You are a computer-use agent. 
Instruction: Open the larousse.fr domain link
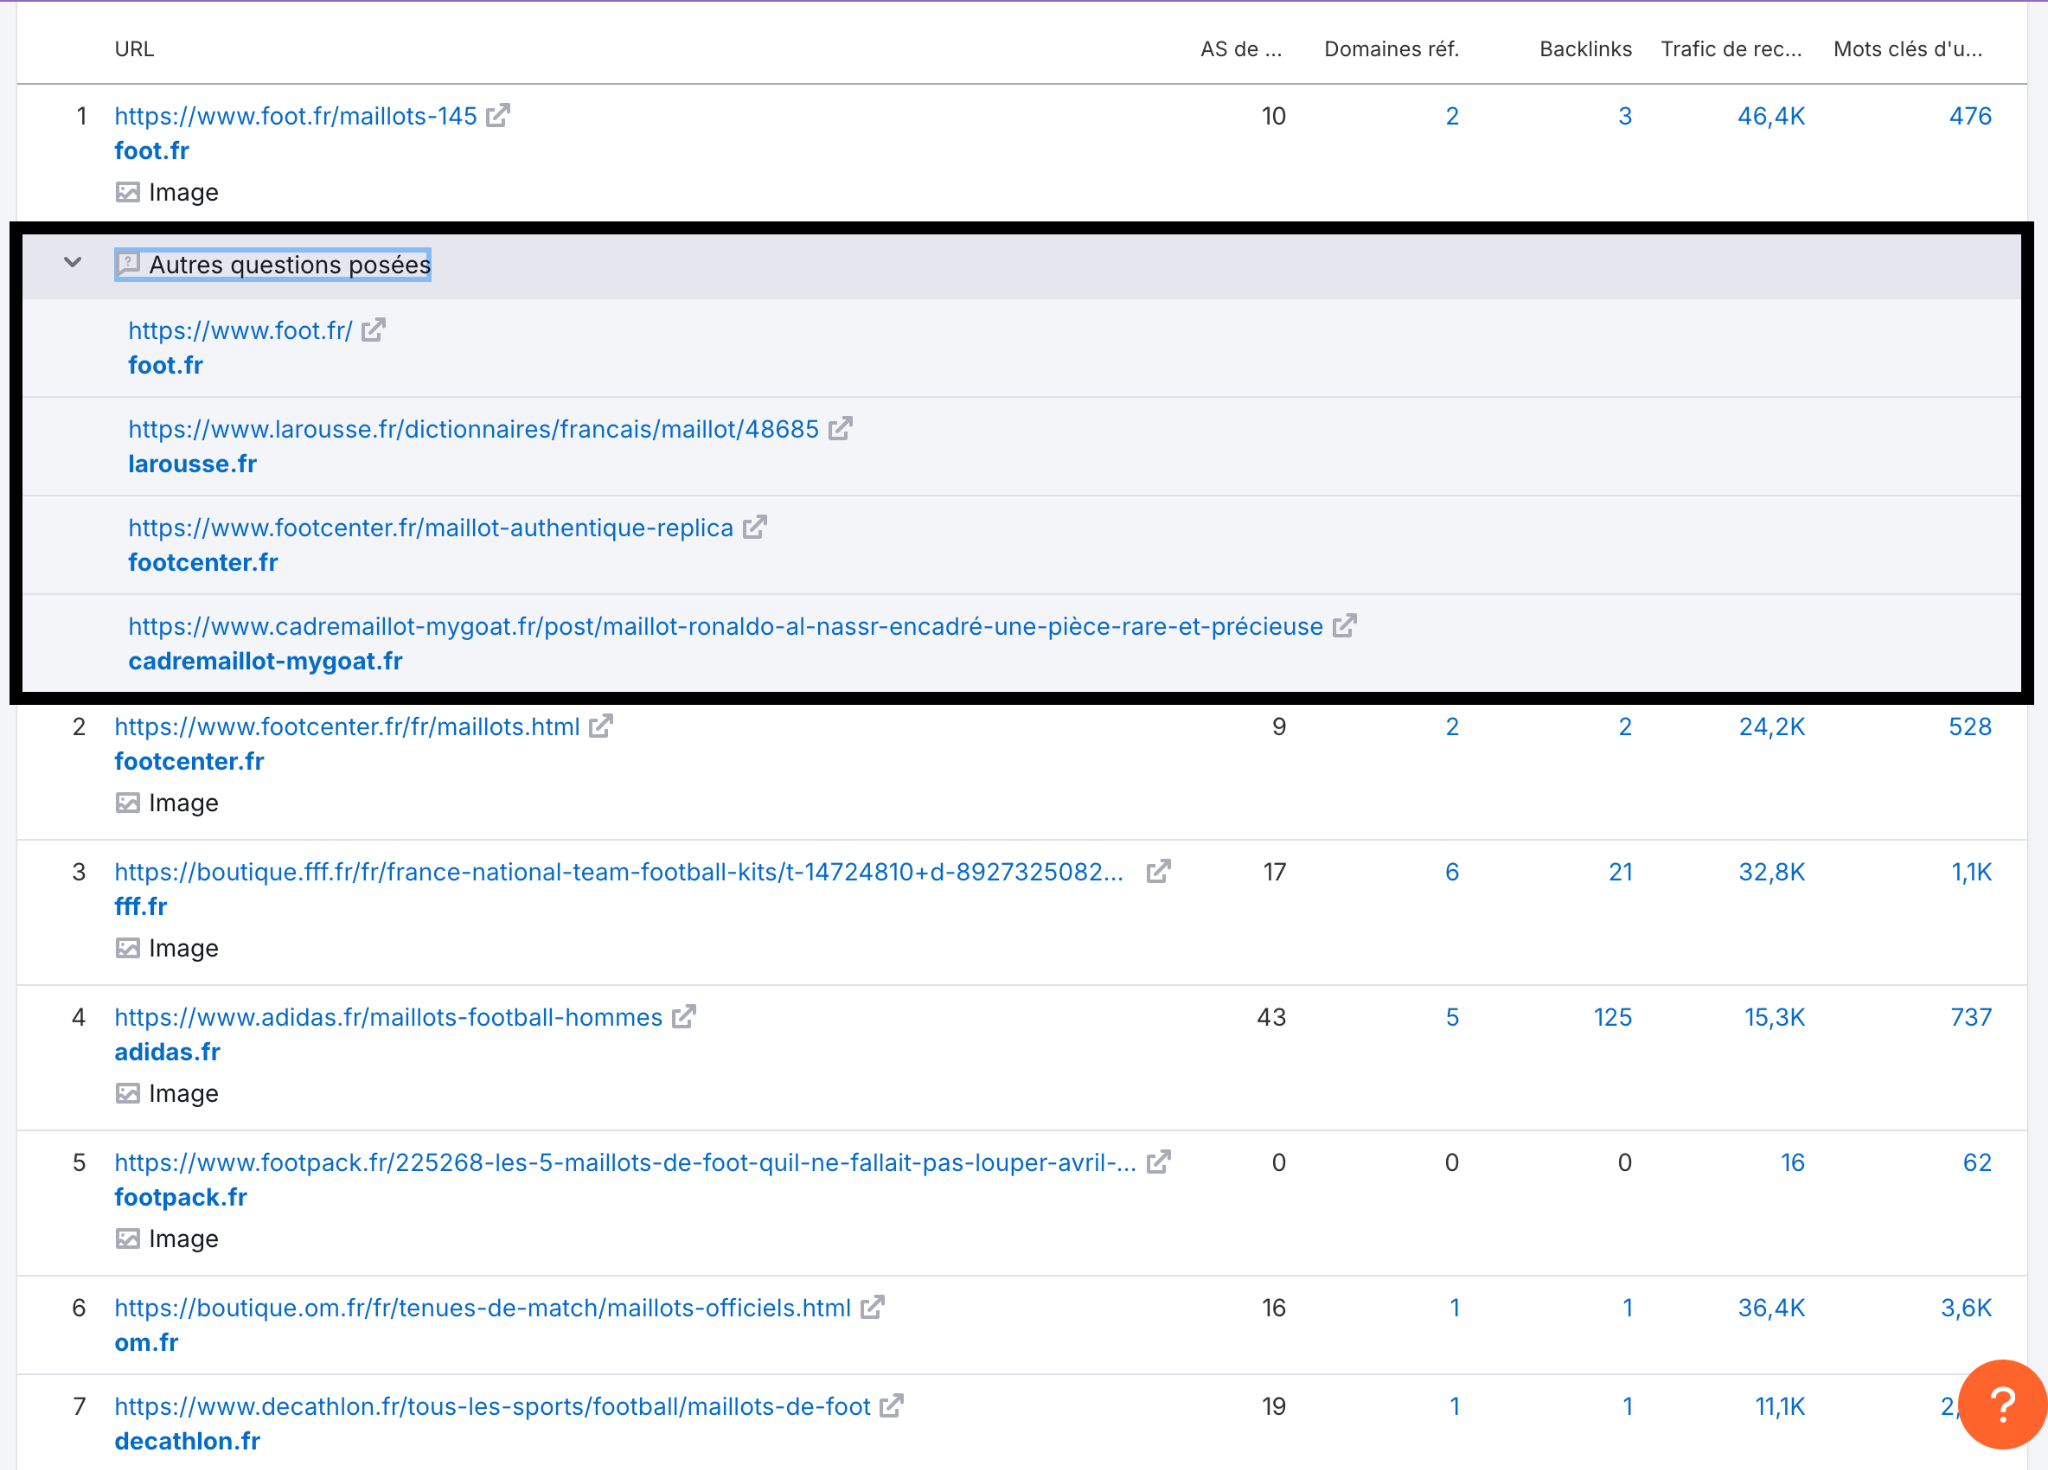192,464
